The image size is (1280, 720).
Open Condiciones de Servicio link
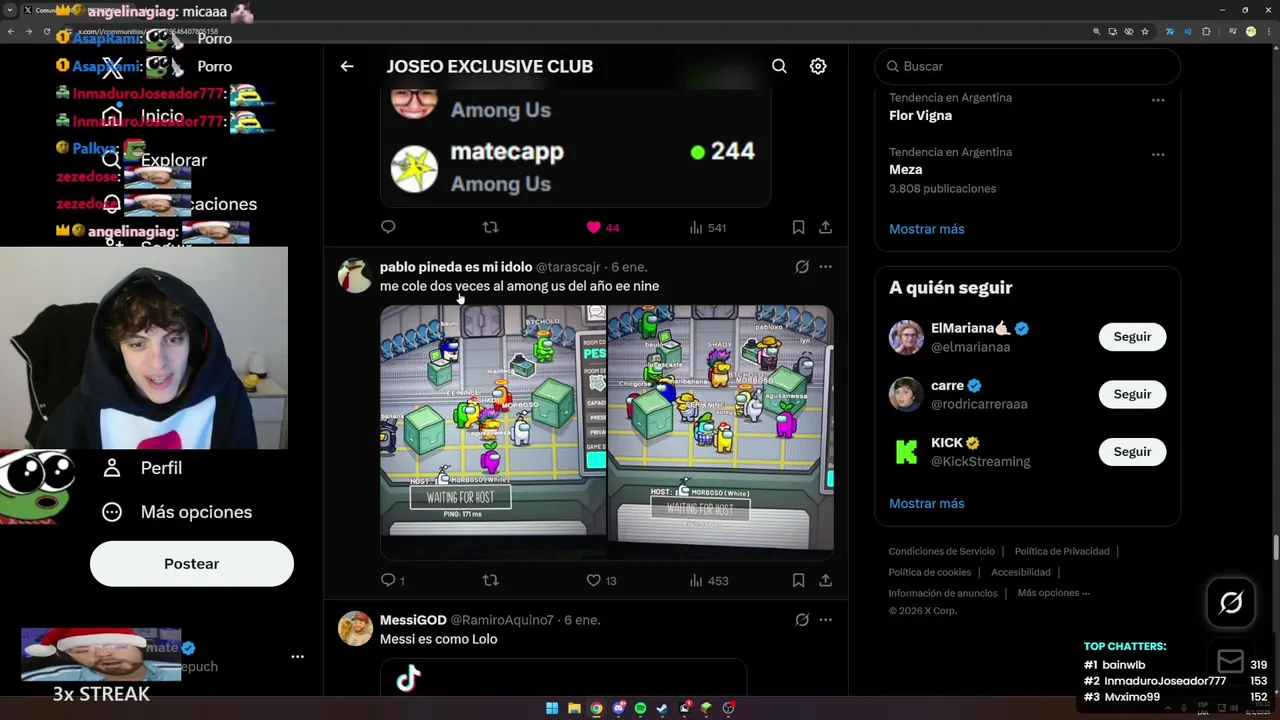pos(941,551)
